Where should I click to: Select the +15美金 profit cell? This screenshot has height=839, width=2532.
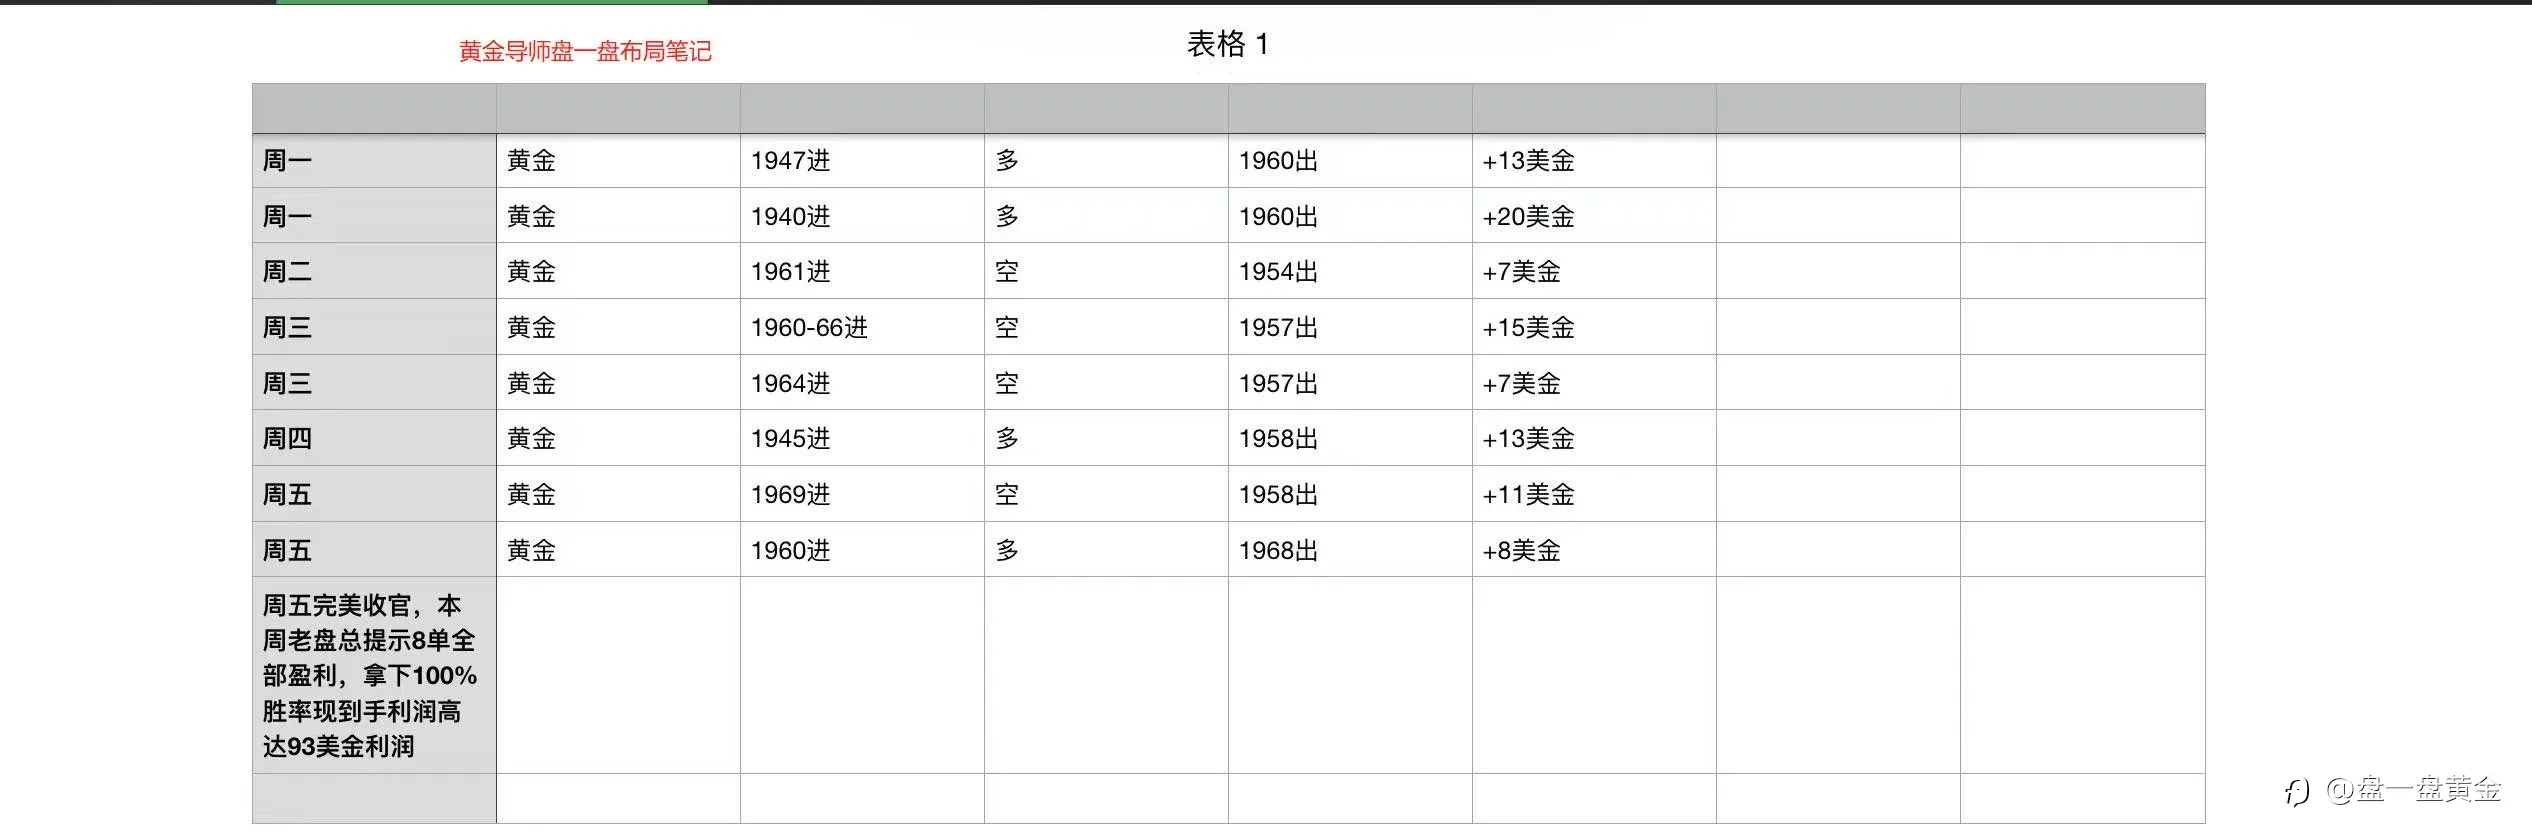click(1594, 327)
